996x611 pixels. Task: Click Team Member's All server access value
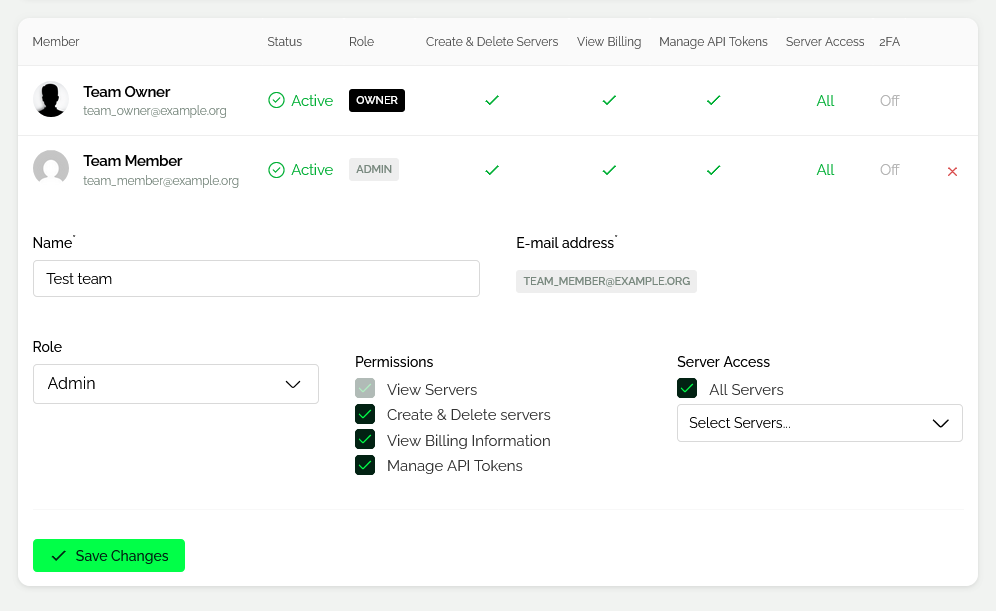coord(825,170)
